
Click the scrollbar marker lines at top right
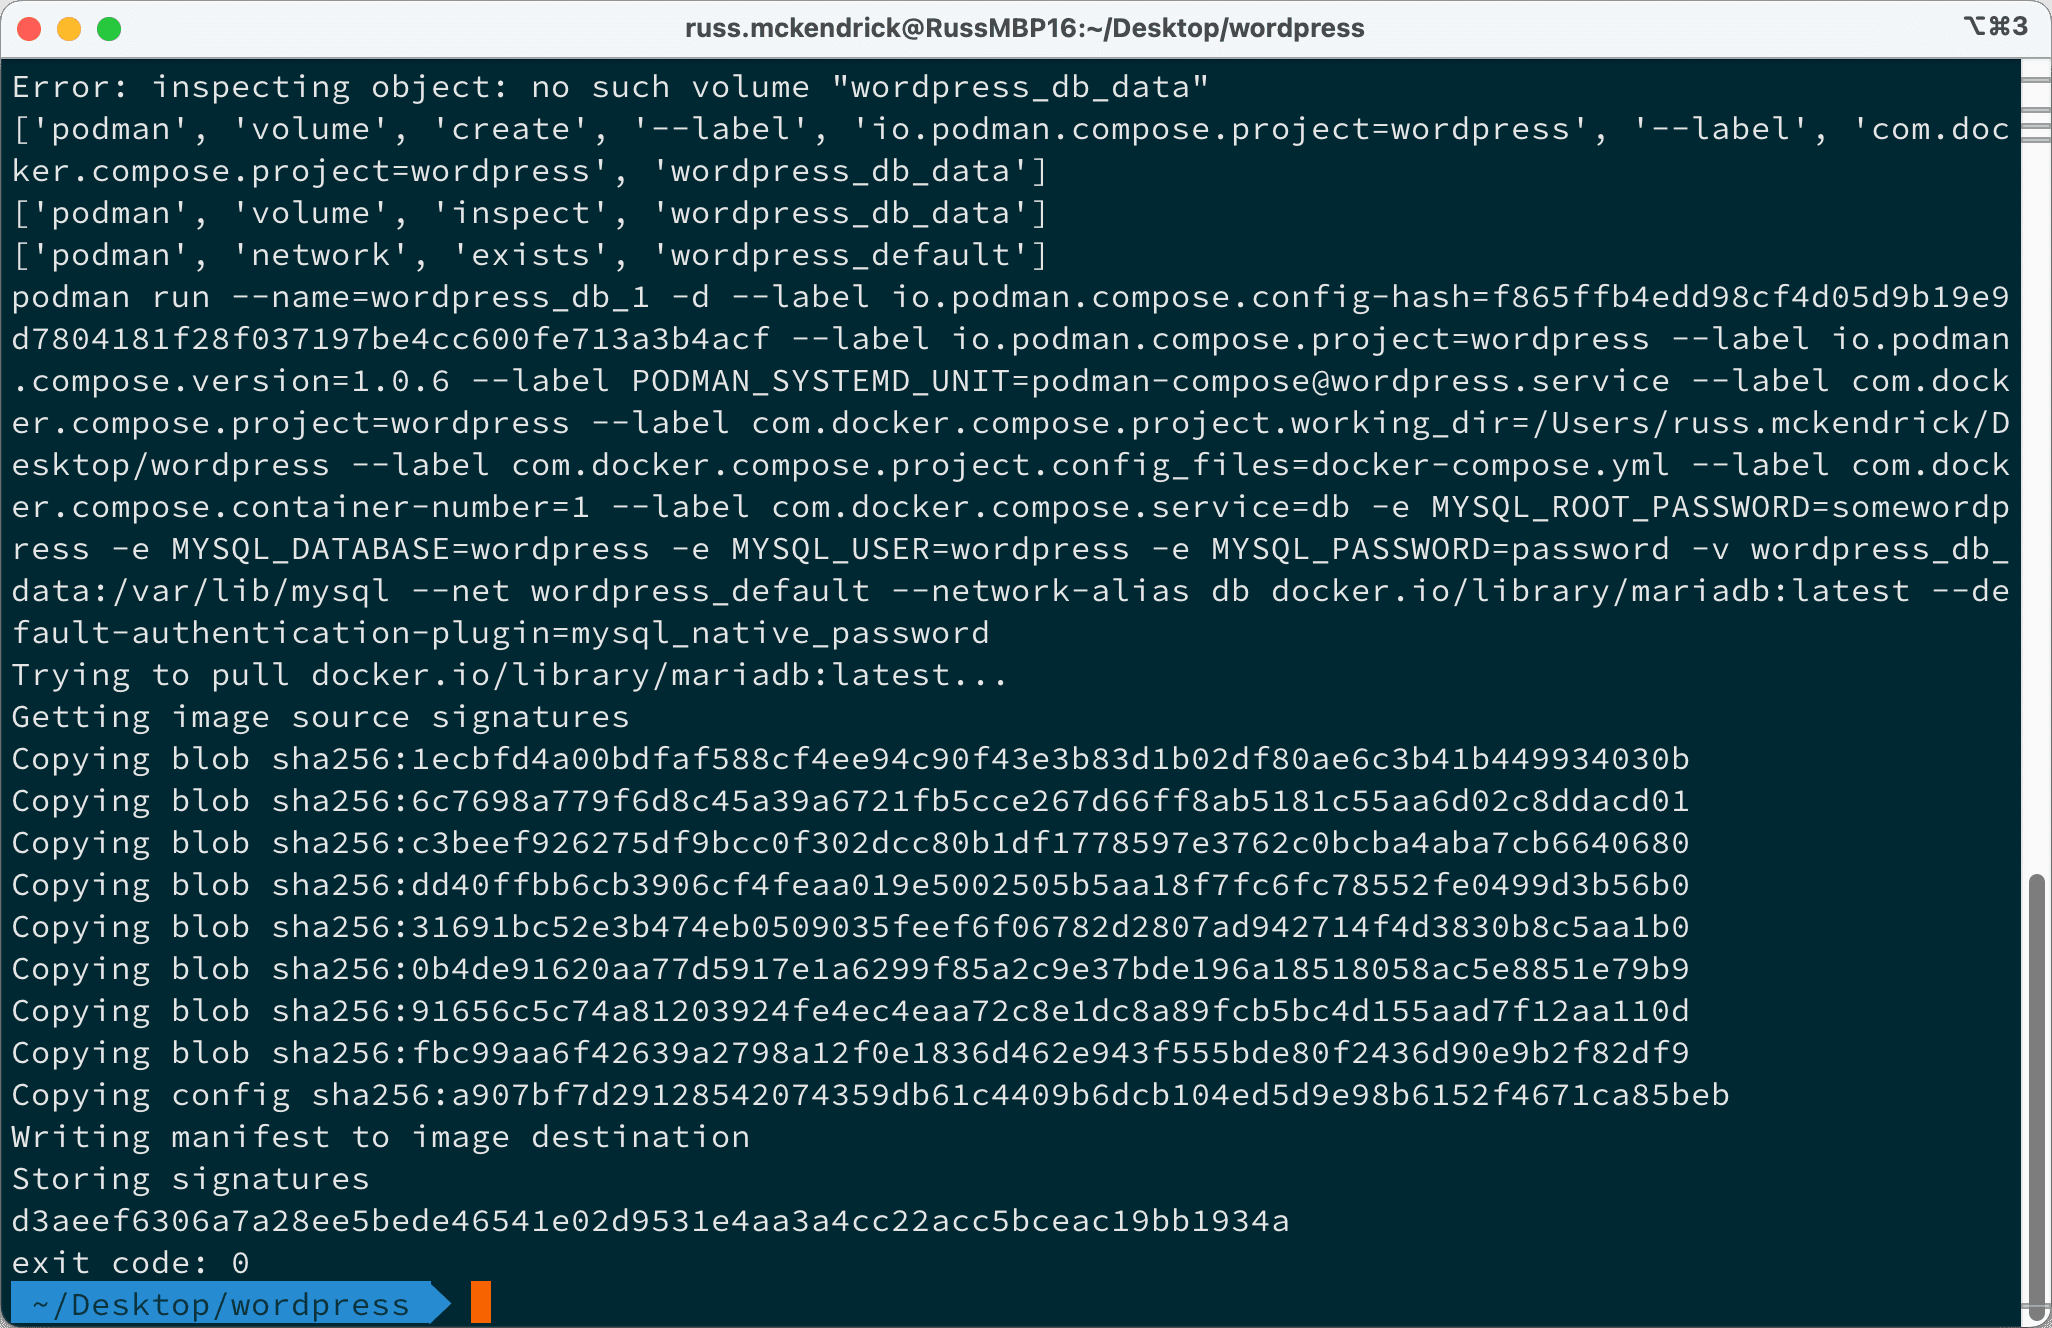[2036, 110]
